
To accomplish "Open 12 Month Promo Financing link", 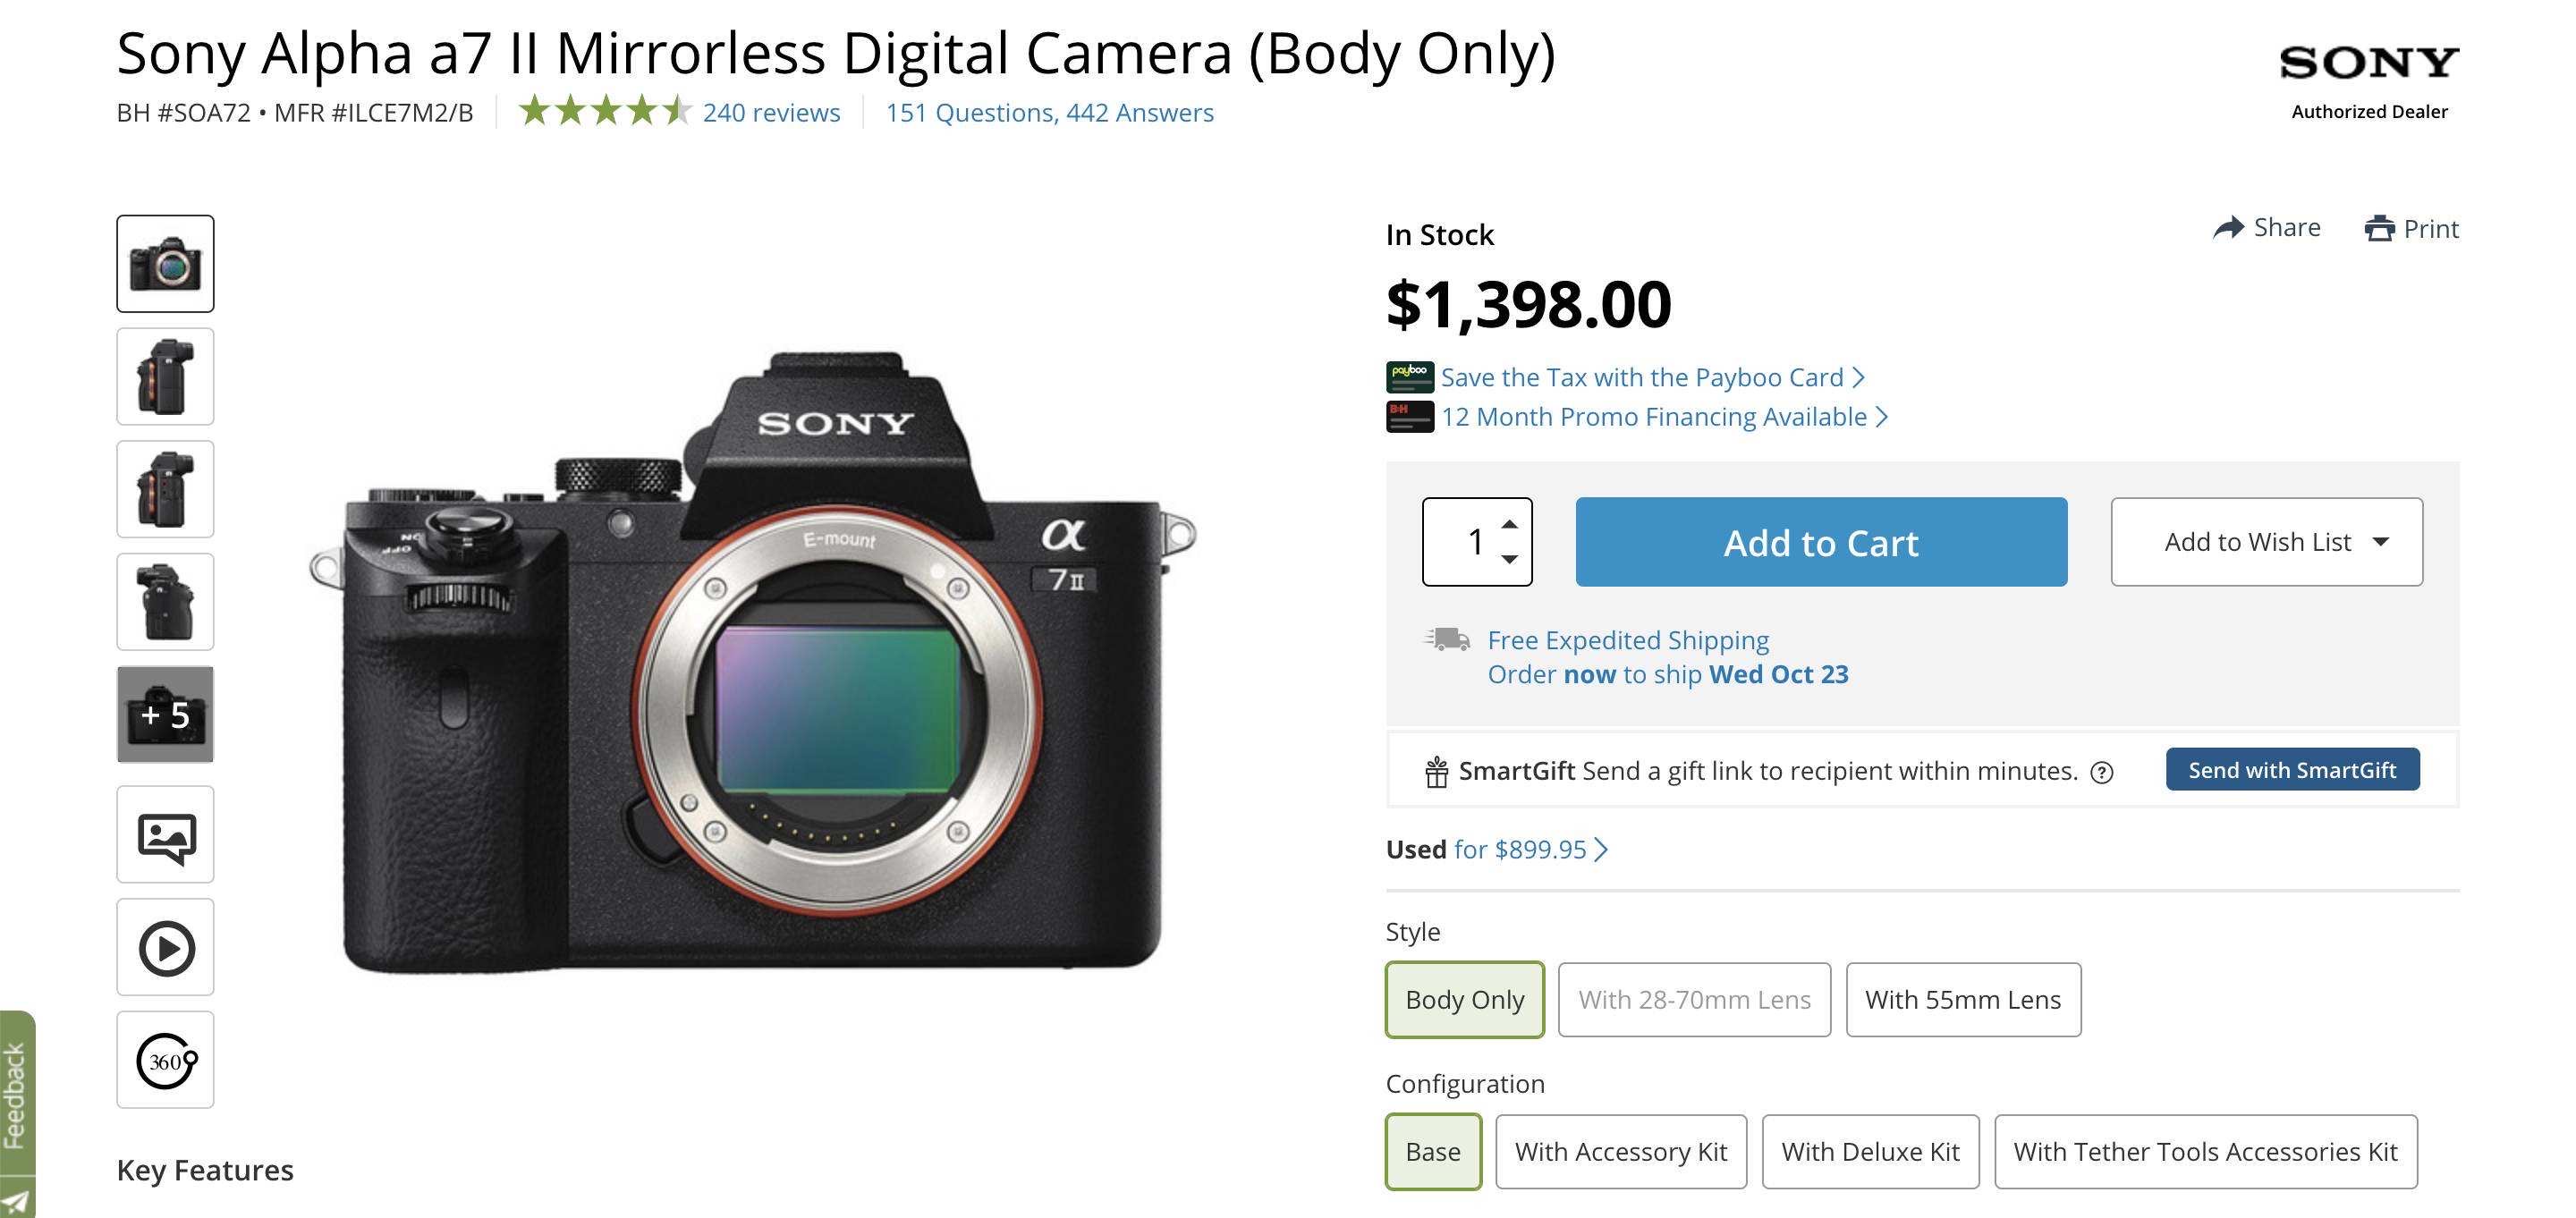I will pos(1654,417).
